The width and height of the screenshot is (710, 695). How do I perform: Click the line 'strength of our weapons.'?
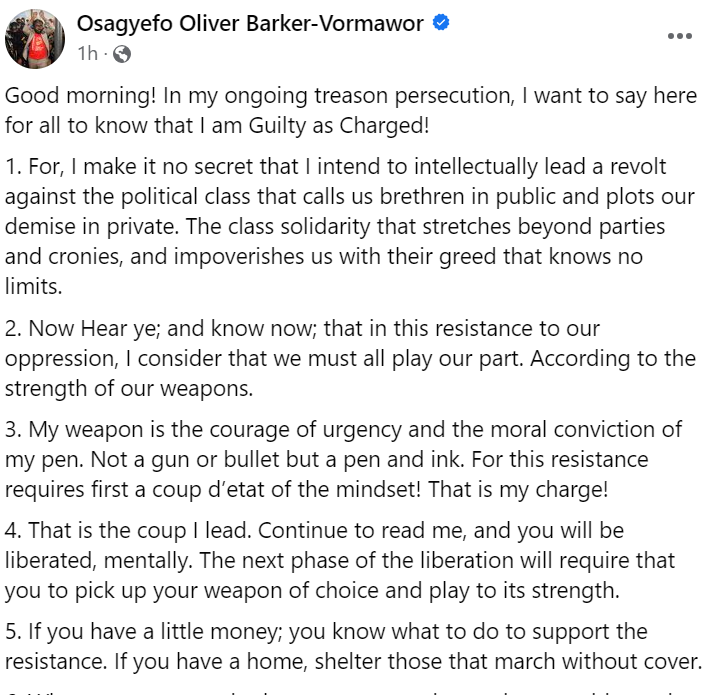click(x=129, y=388)
